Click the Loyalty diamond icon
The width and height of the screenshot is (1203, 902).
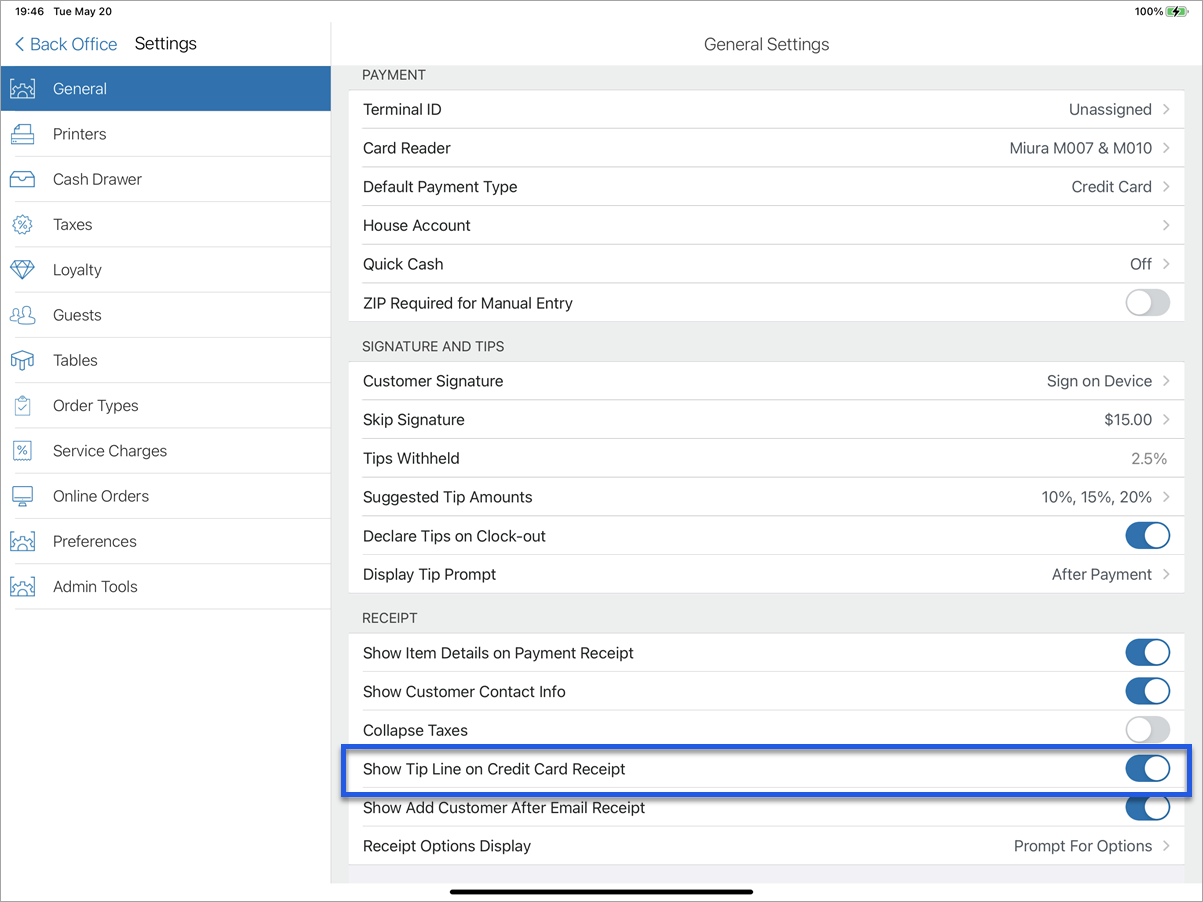coord(22,270)
